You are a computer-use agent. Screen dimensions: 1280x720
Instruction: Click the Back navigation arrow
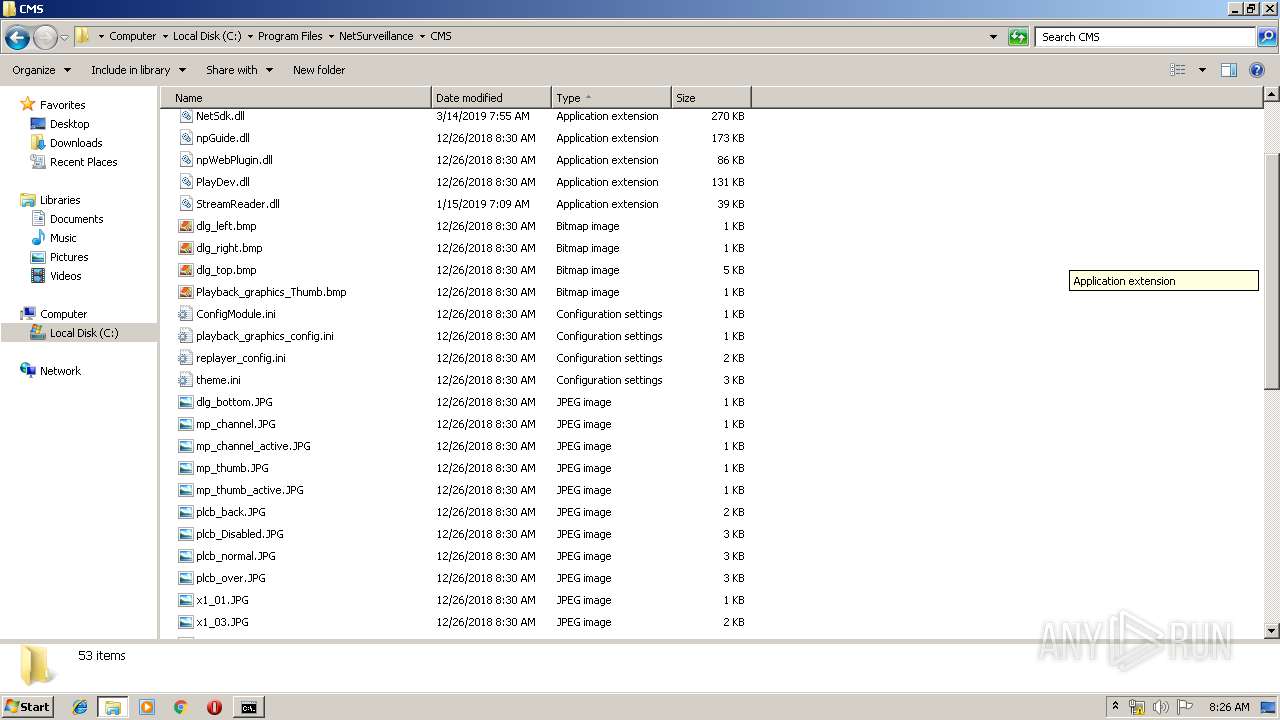tap(17, 37)
